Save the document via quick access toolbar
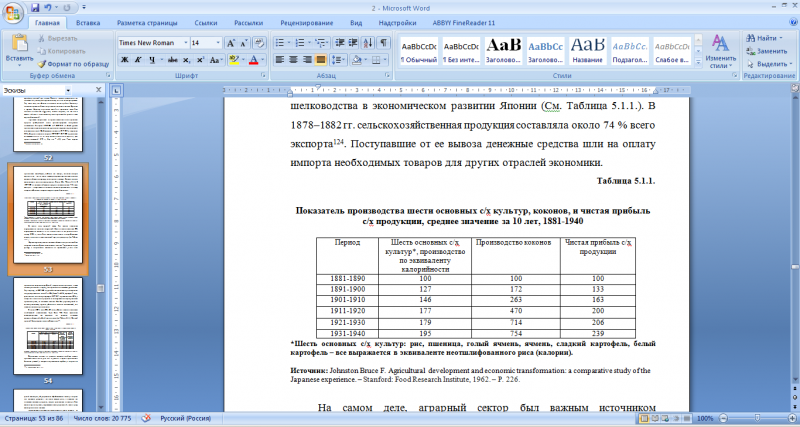This screenshot has height=427, width=800. (x=35, y=8)
